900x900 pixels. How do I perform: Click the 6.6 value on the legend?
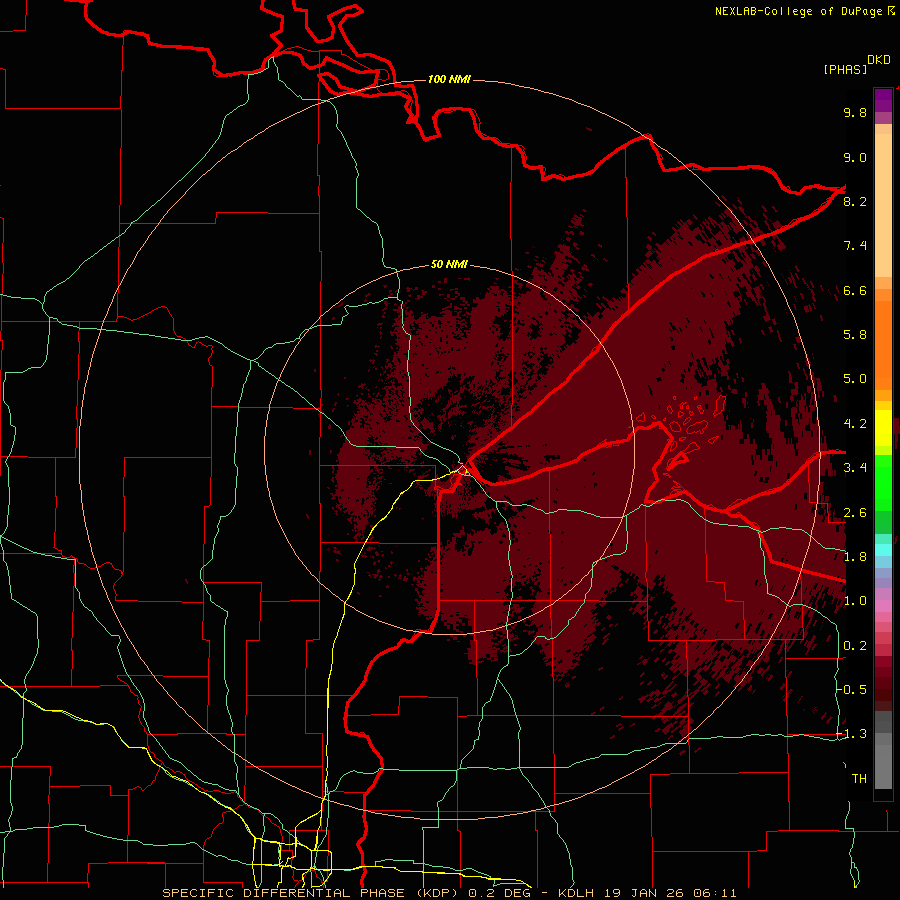[855, 290]
